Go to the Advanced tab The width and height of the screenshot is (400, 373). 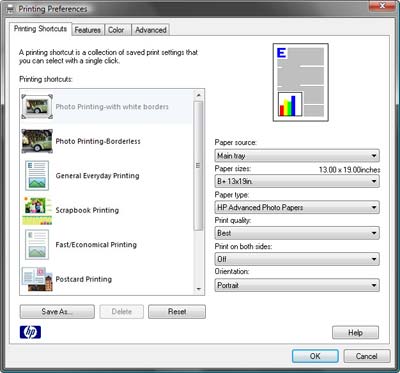[x=151, y=30]
